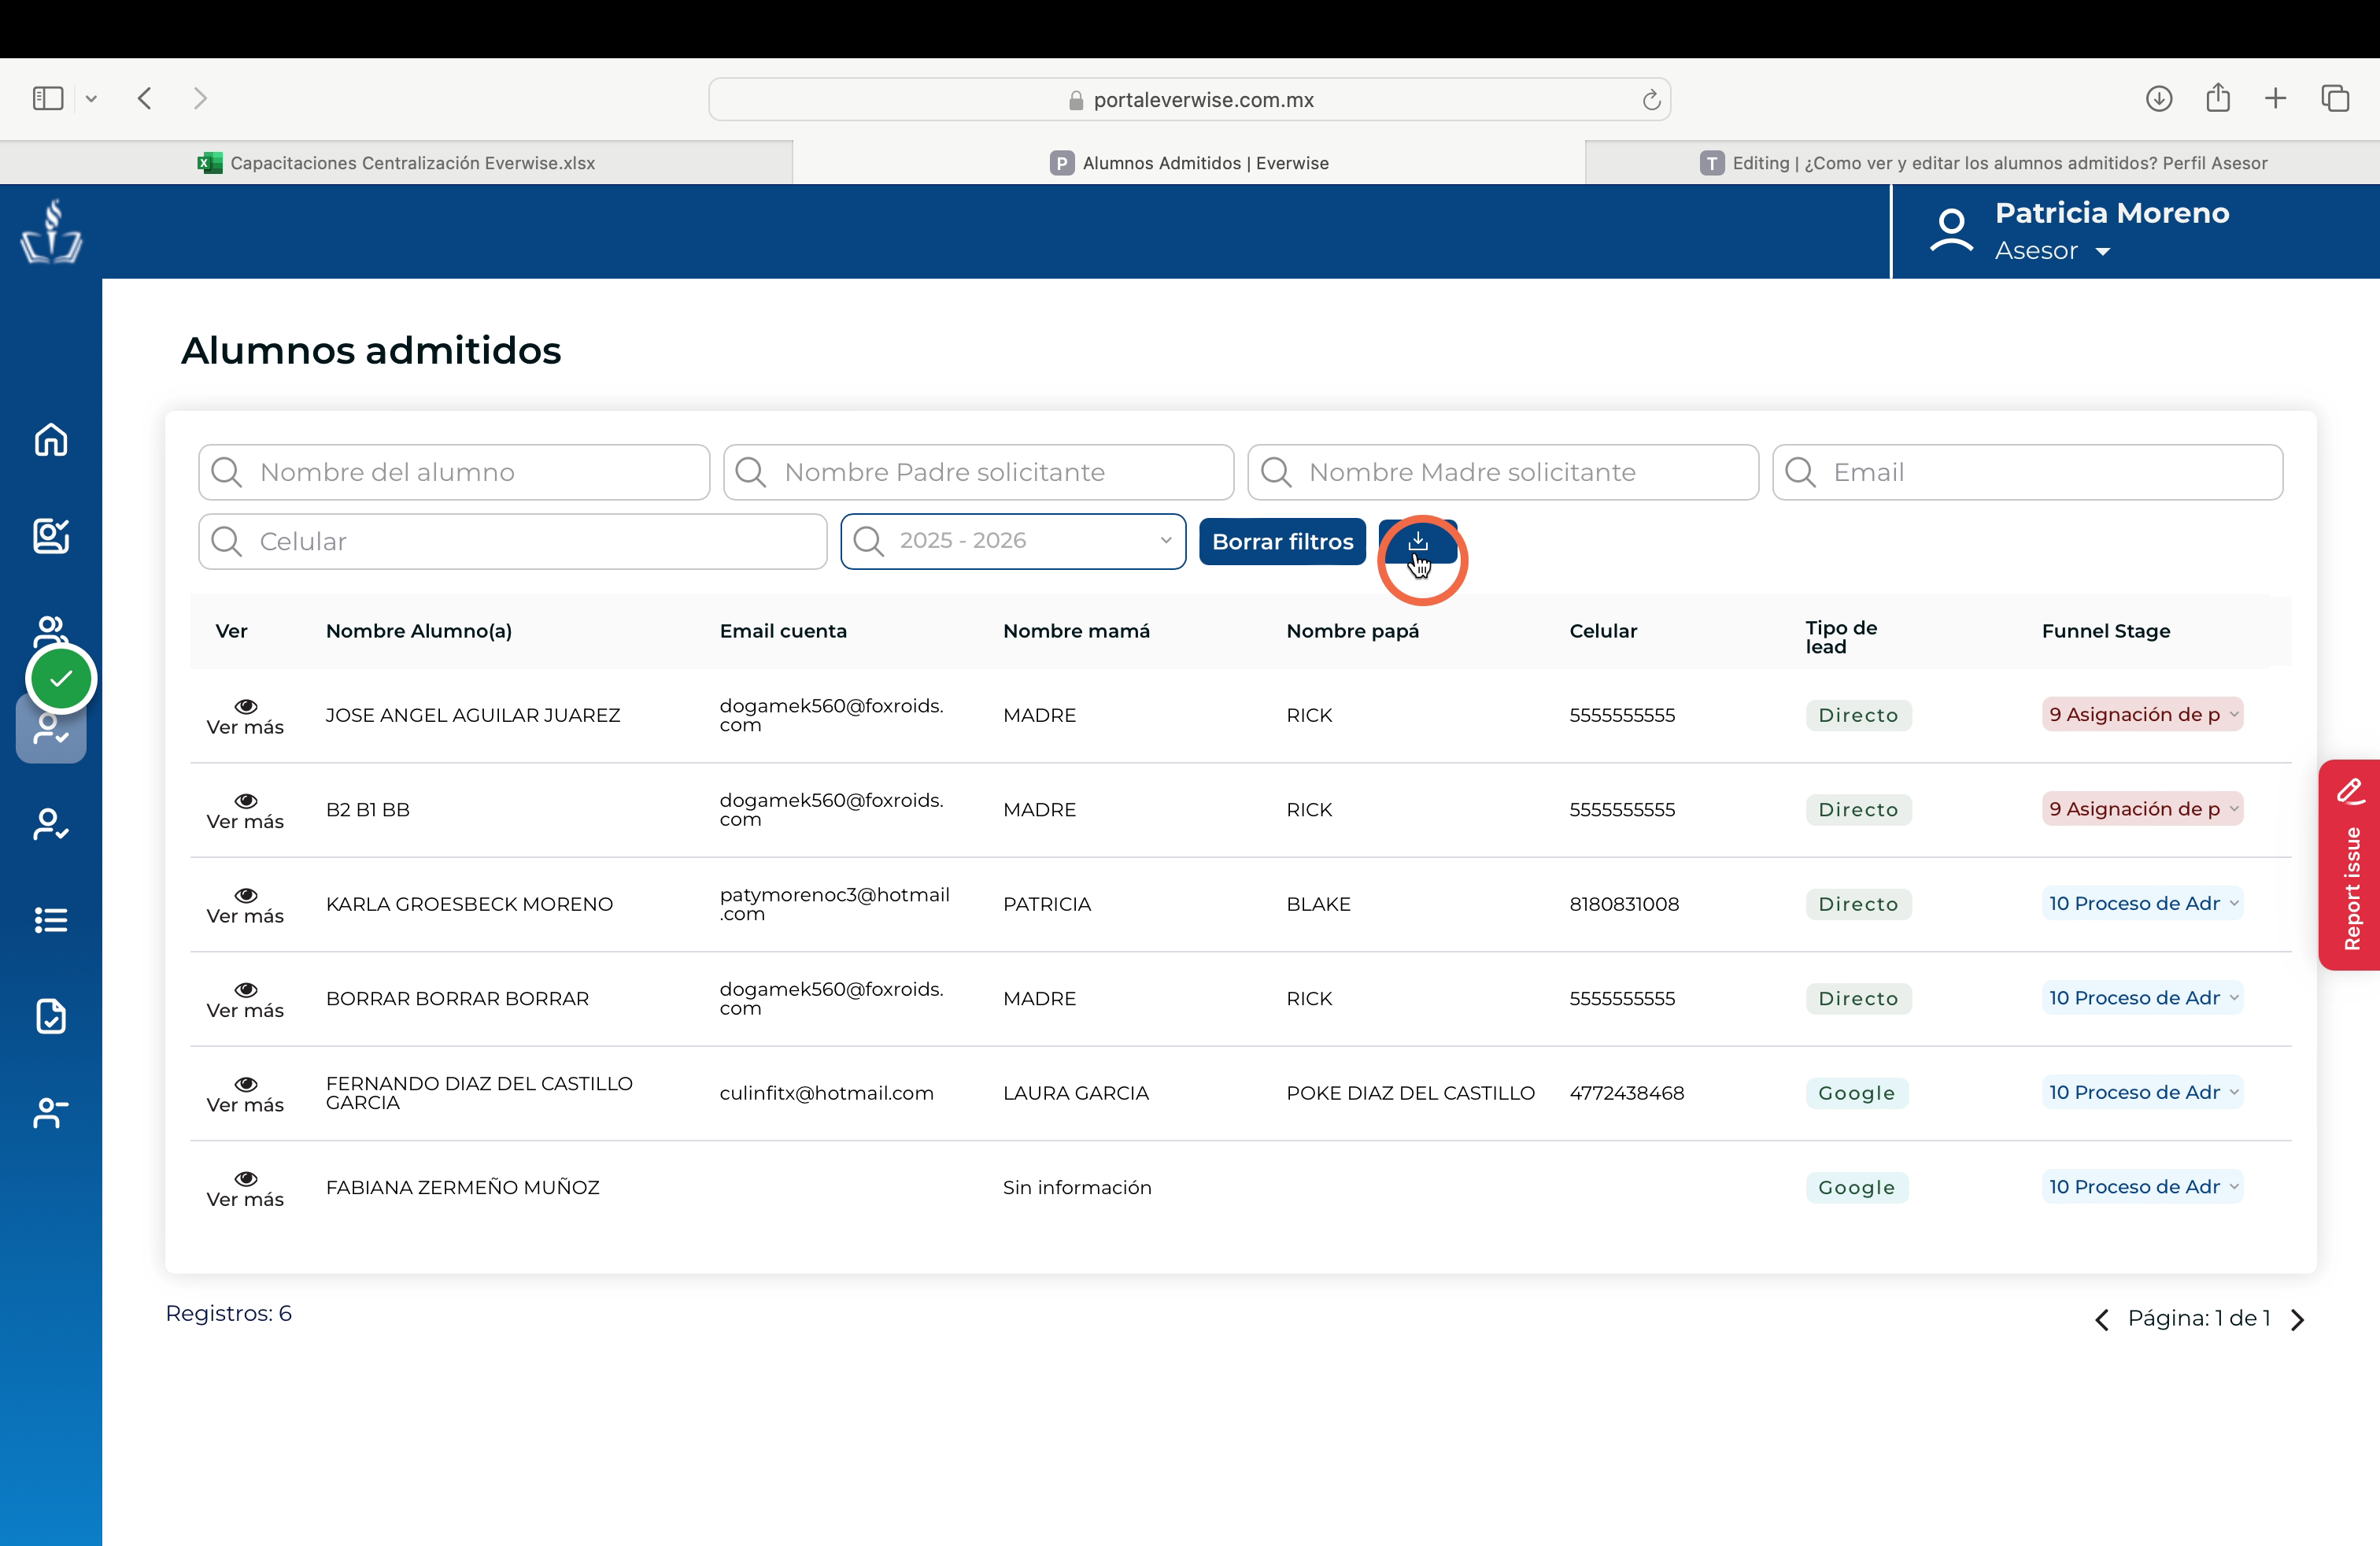Focus the Celular search field

[x=513, y=541]
